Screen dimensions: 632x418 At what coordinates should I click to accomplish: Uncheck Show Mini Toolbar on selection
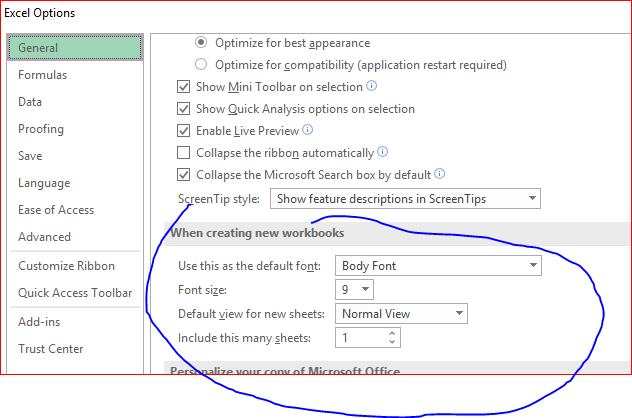pos(183,87)
